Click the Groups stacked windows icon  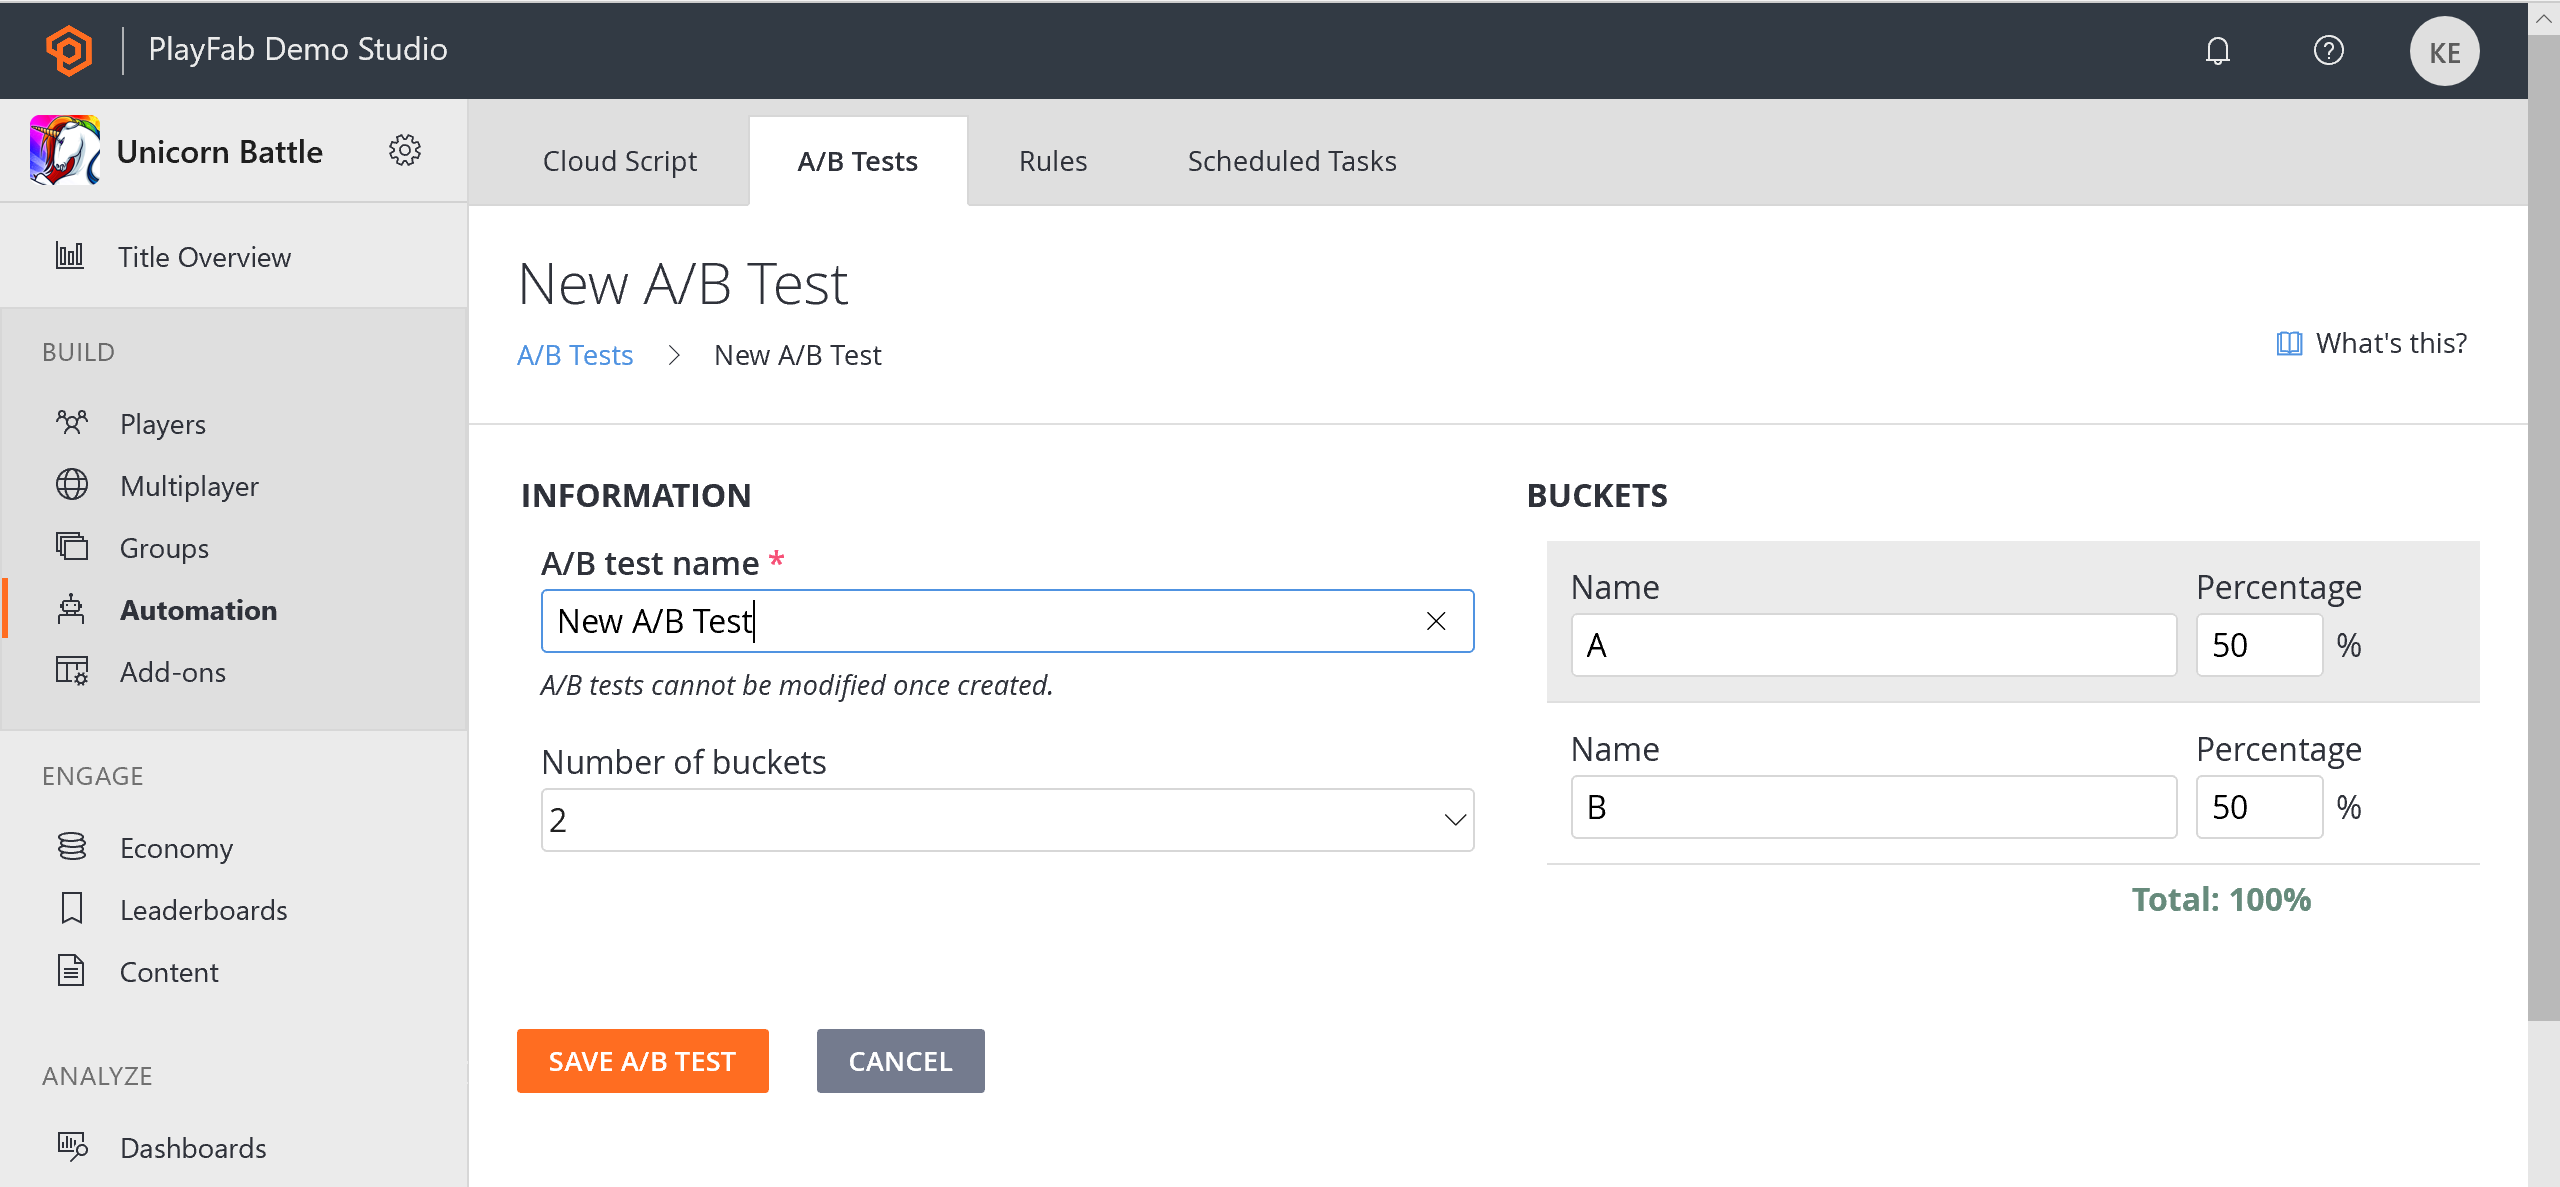coord(72,546)
